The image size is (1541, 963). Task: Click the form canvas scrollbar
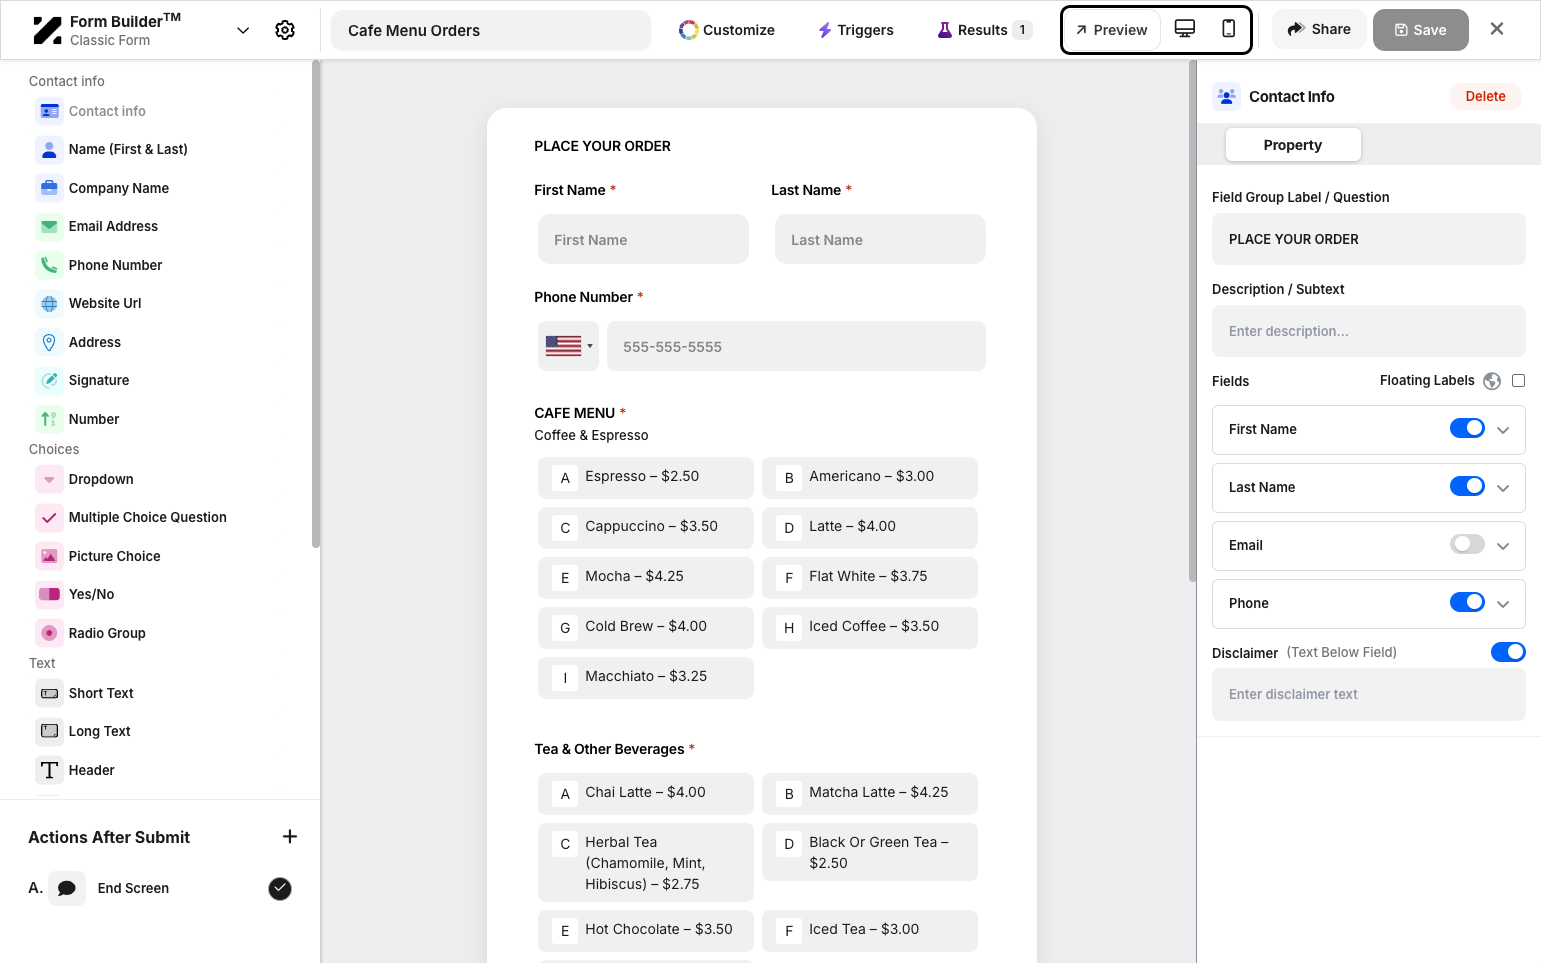(x=1192, y=320)
